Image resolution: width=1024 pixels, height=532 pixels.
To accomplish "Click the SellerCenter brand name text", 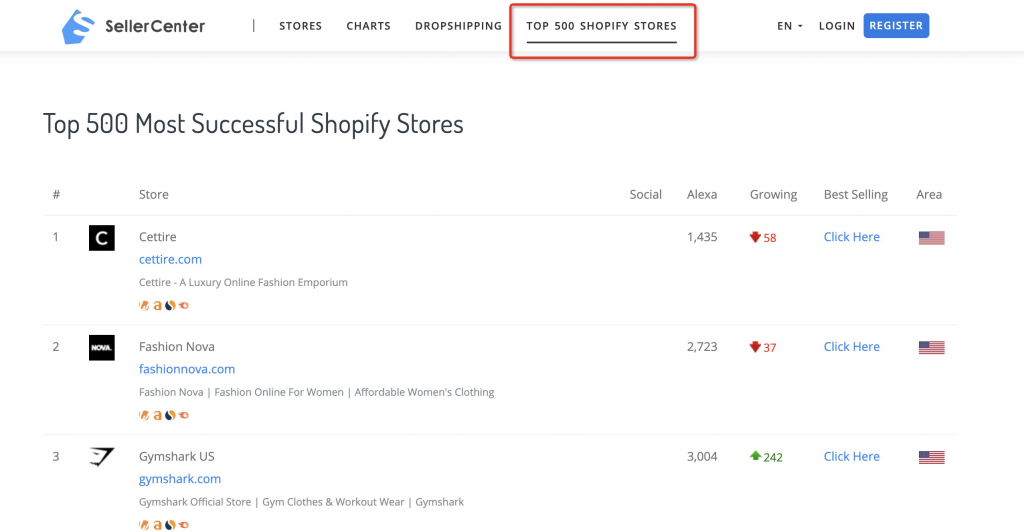I will pos(155,26).
